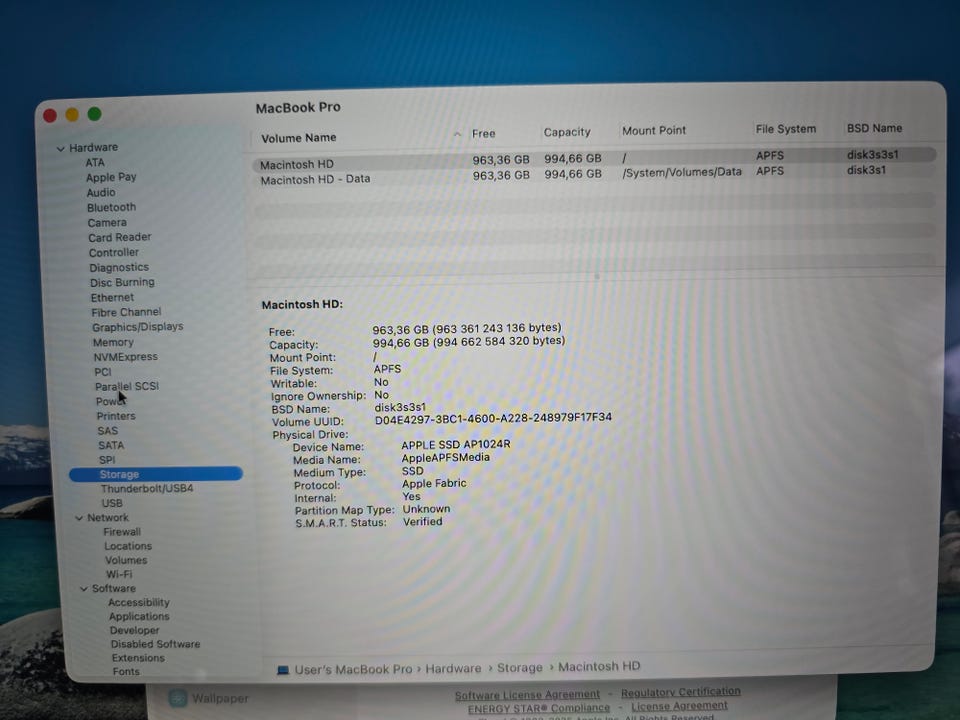Collapse the Software section chevron

click(x=84, y=589)
